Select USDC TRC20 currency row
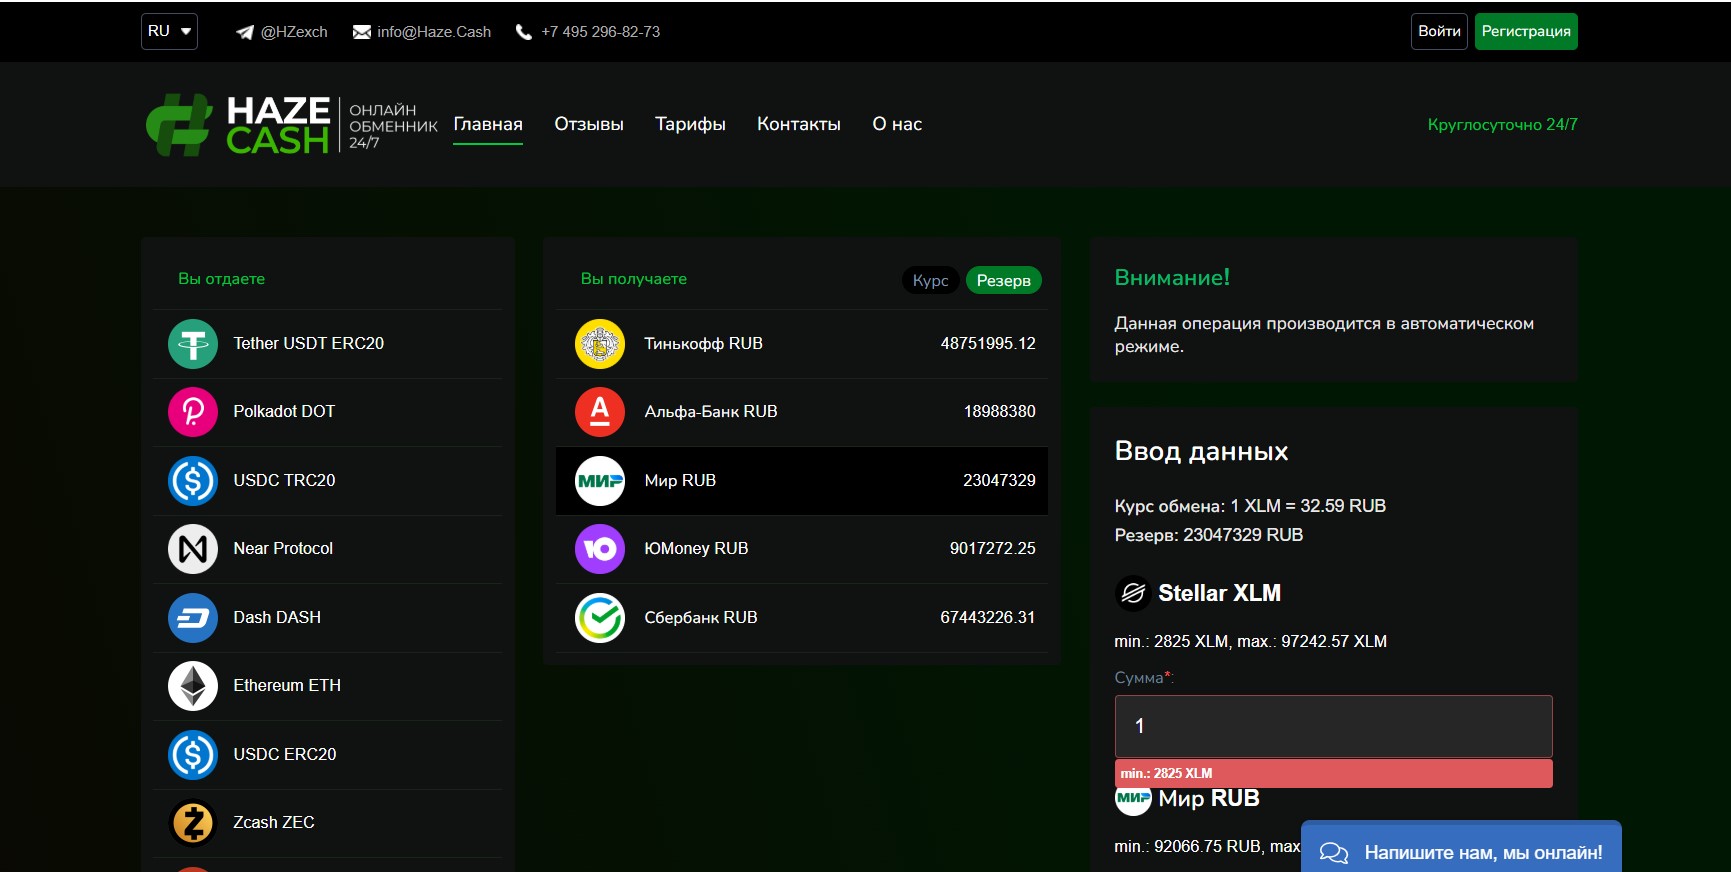The image size is (1731, 872). 327,481
